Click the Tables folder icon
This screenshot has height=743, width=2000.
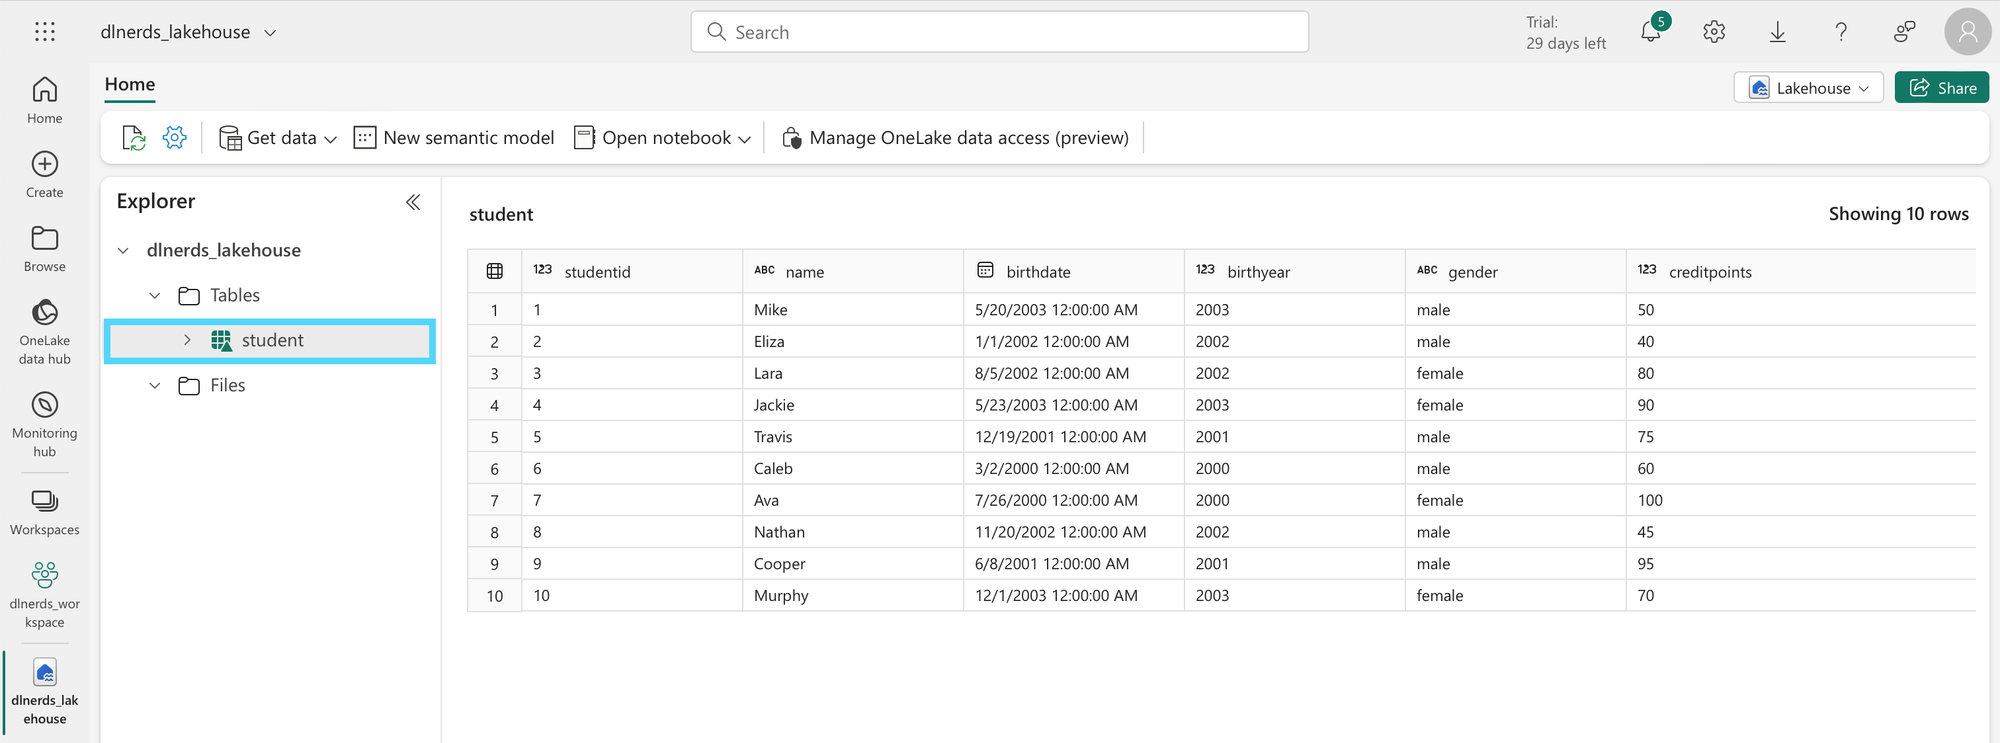[x=189, y=295]
